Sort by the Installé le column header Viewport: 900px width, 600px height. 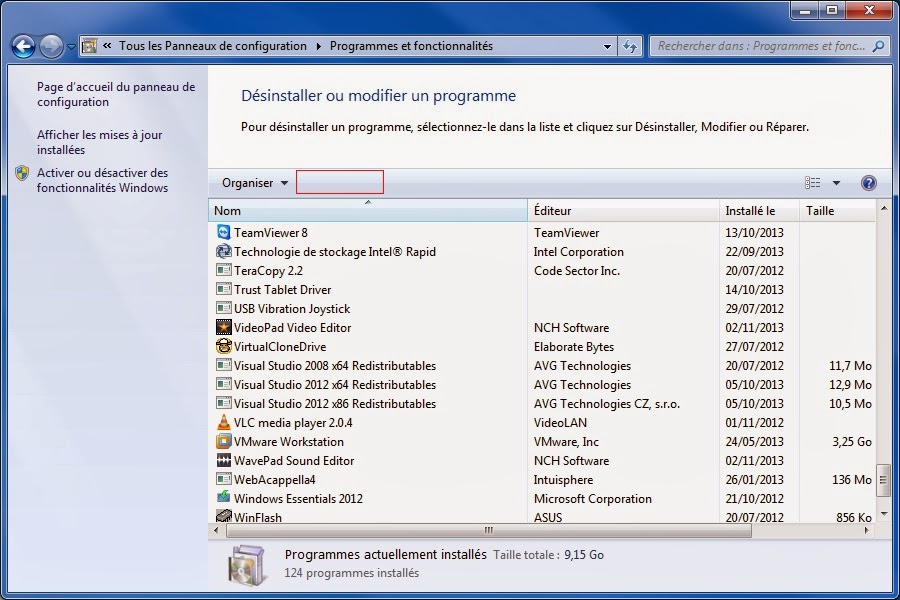(x=759, y=210)
